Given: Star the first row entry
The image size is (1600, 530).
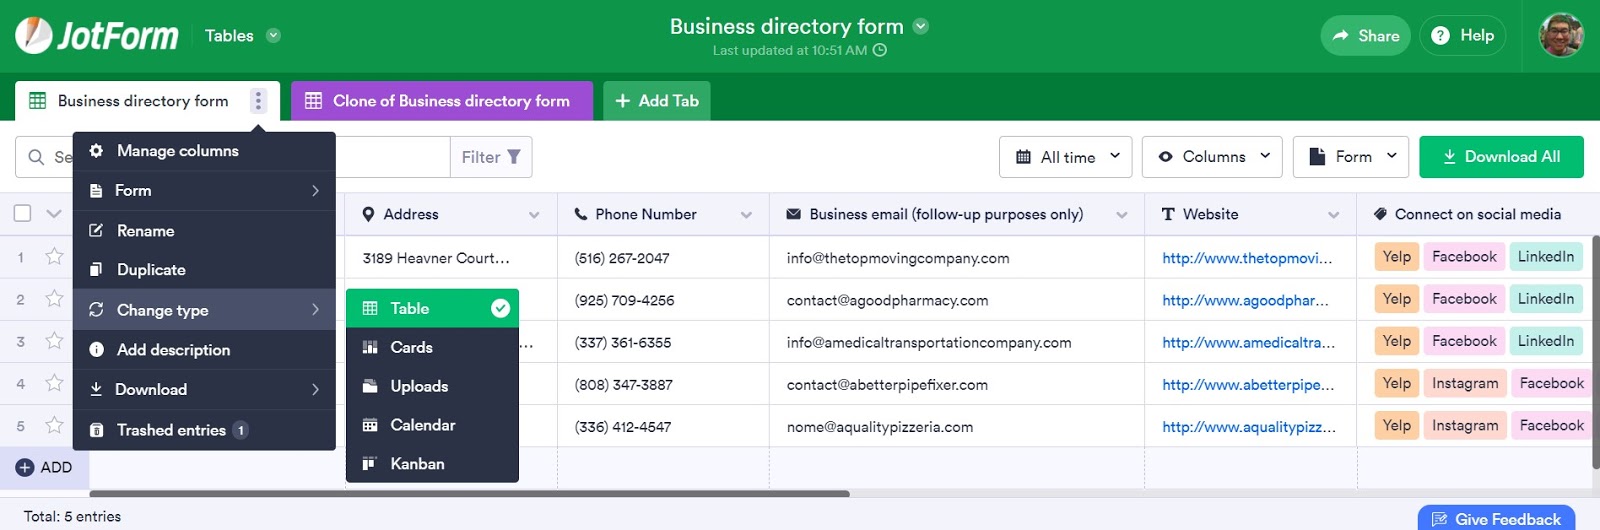Looking at the screenshot, I should click(54, 257).
